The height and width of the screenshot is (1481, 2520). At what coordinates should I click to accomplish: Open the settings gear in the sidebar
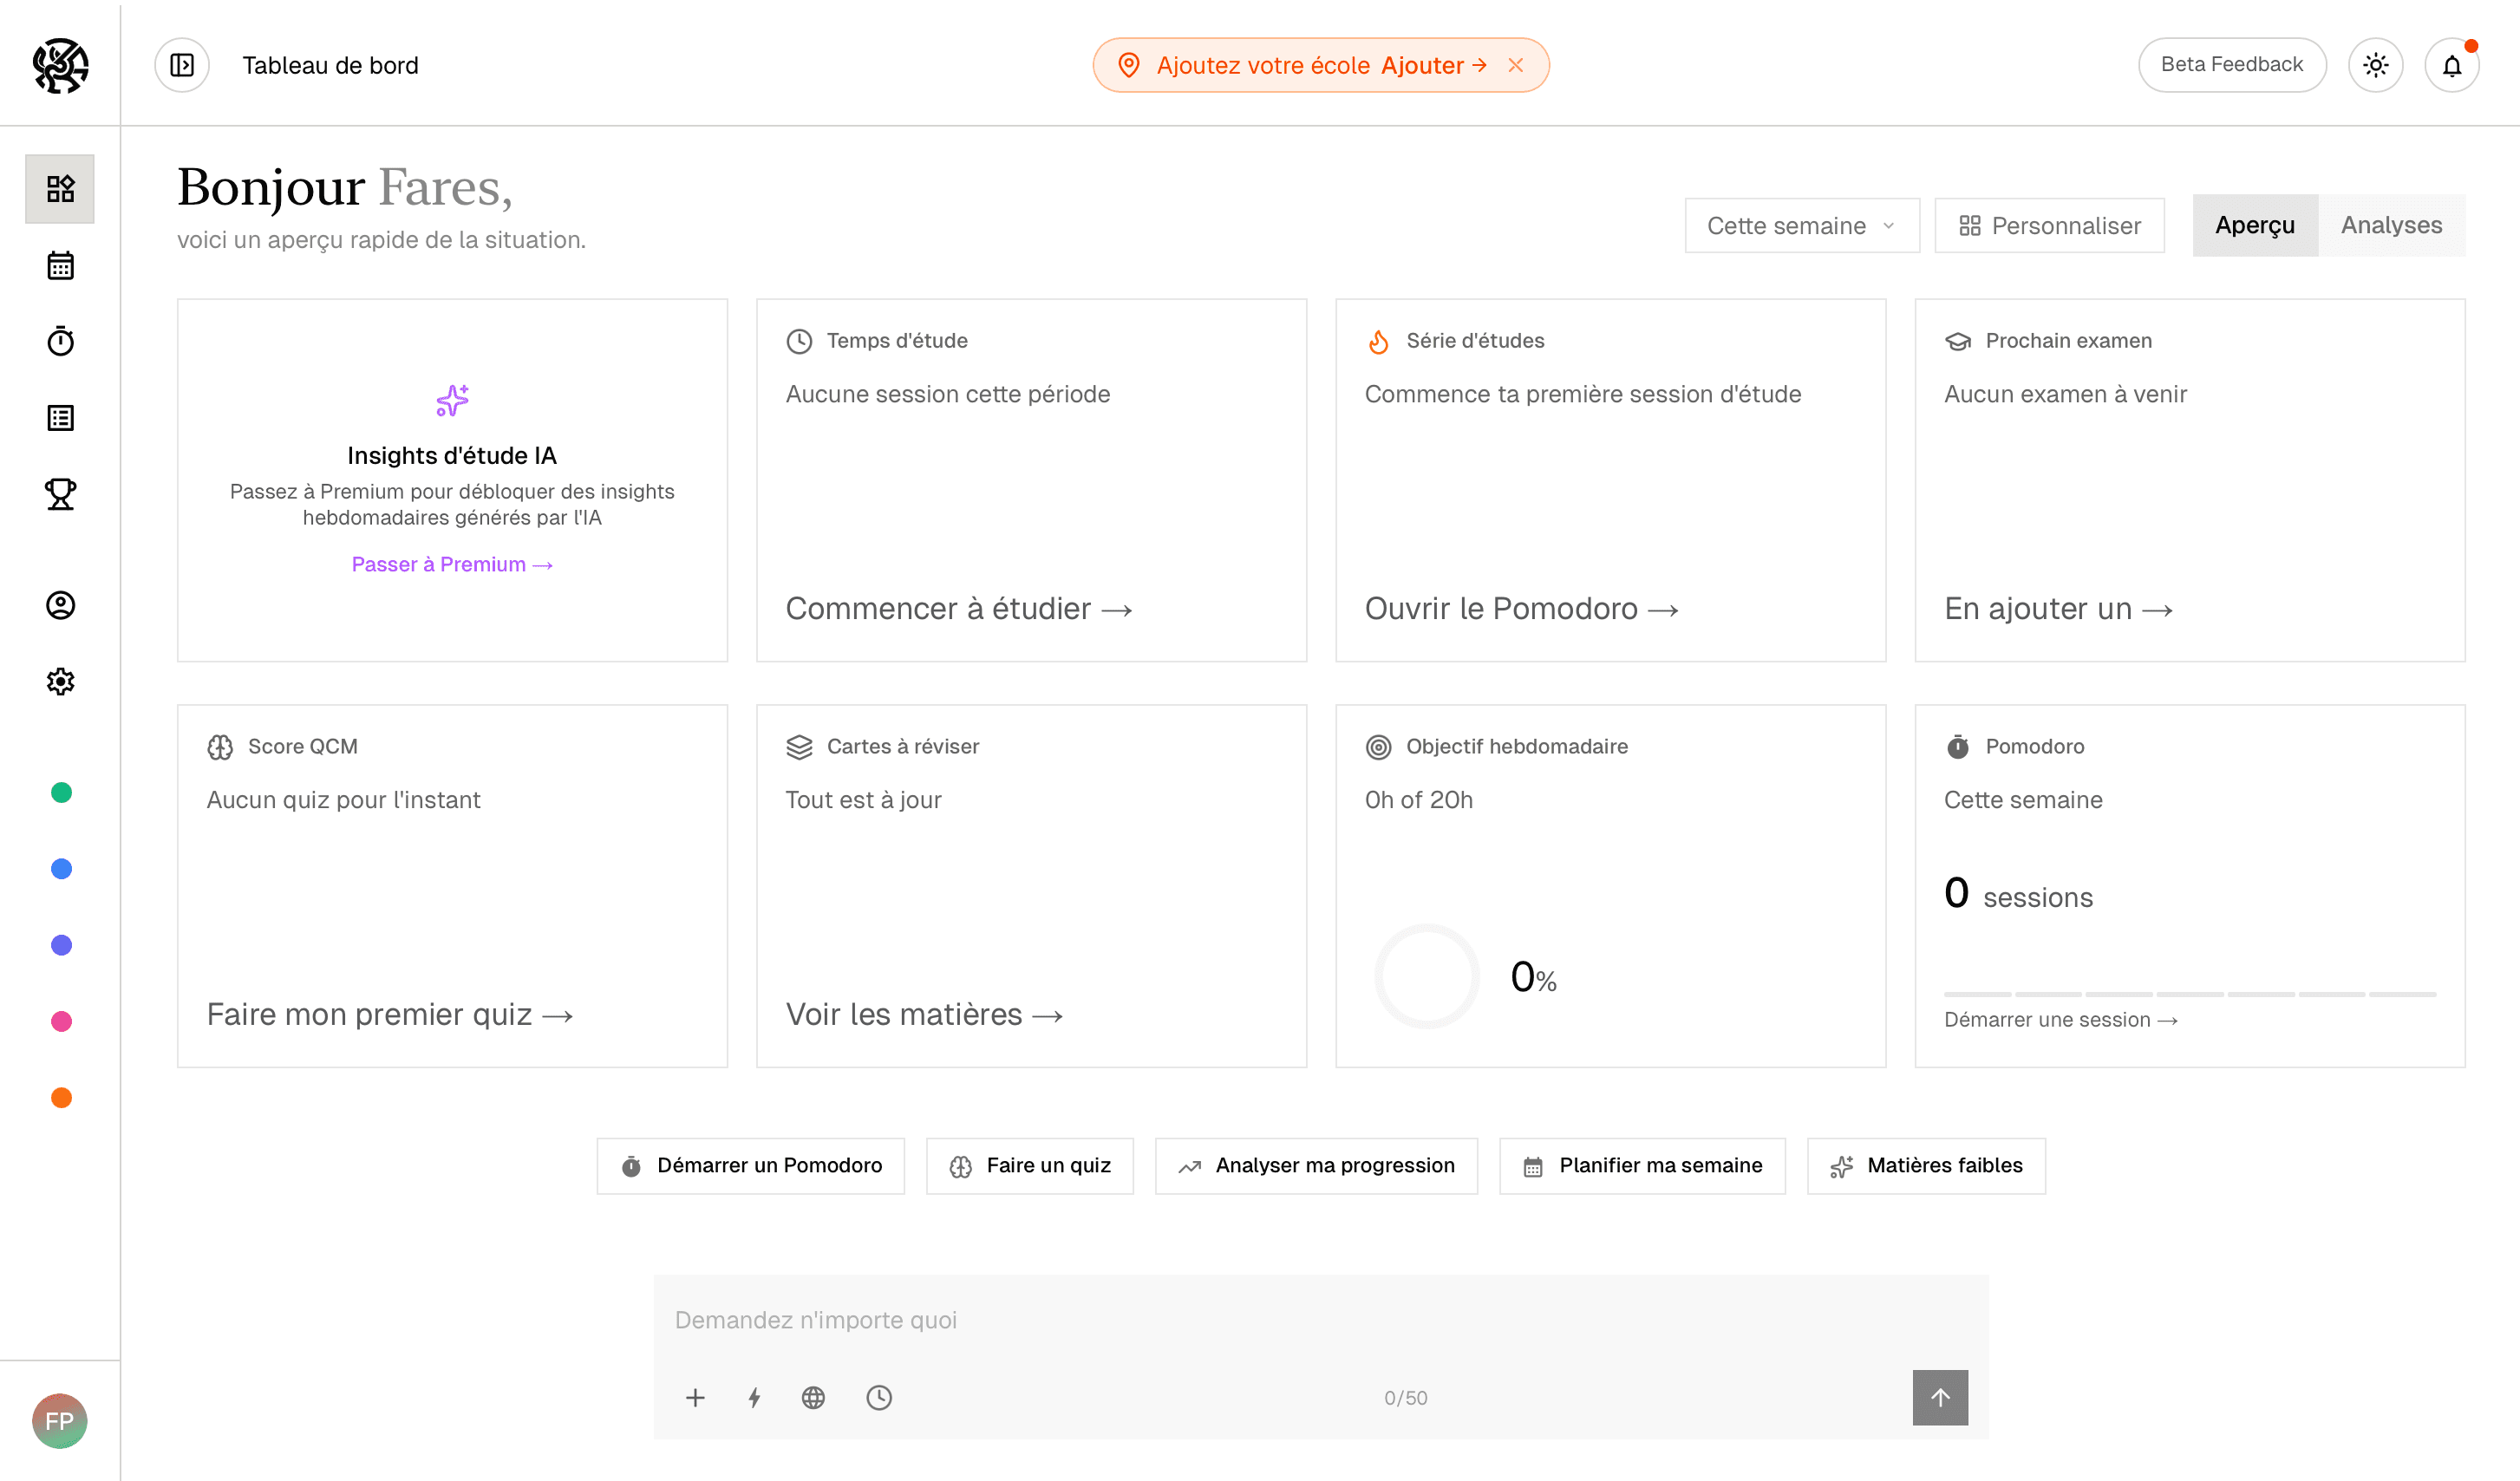click(60, 681)
